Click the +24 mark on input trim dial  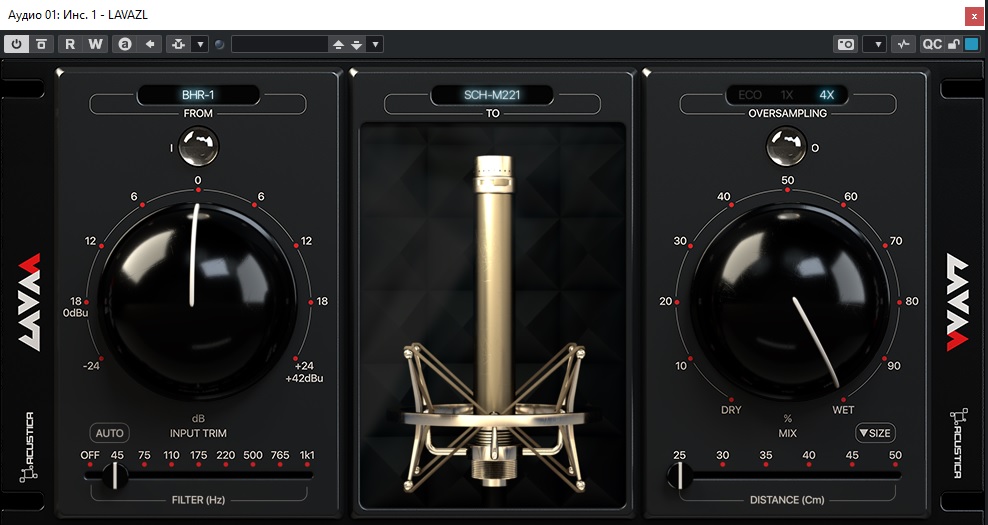point(304,366)
